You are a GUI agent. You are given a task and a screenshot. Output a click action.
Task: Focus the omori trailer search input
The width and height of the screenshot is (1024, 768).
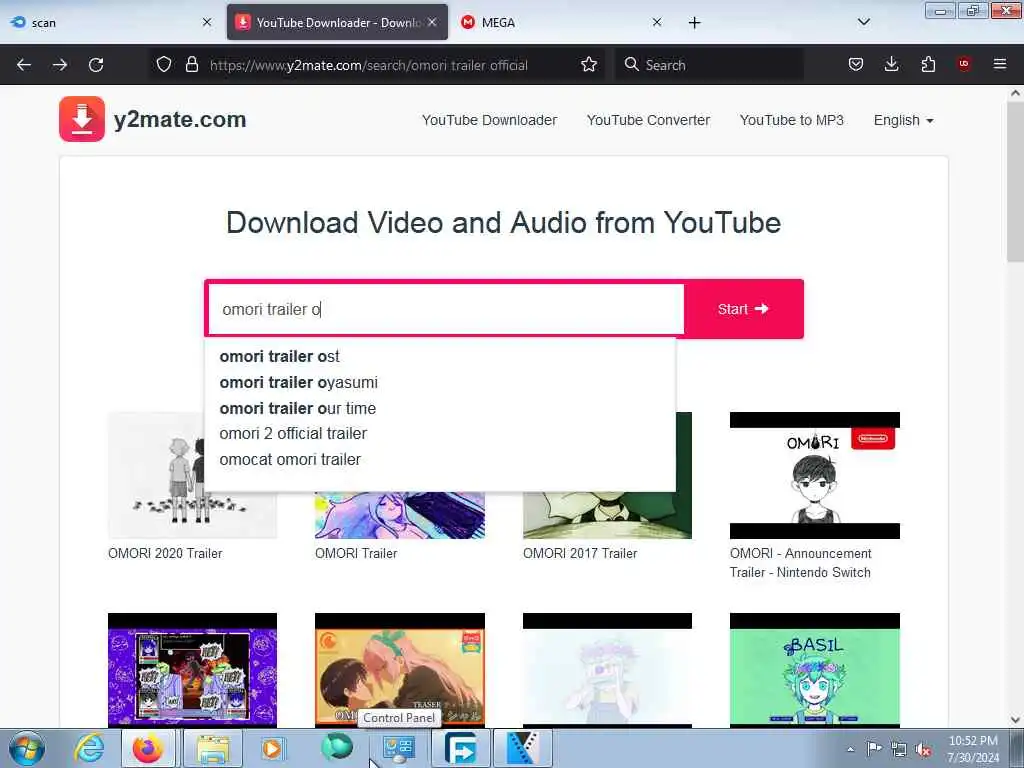445,309
